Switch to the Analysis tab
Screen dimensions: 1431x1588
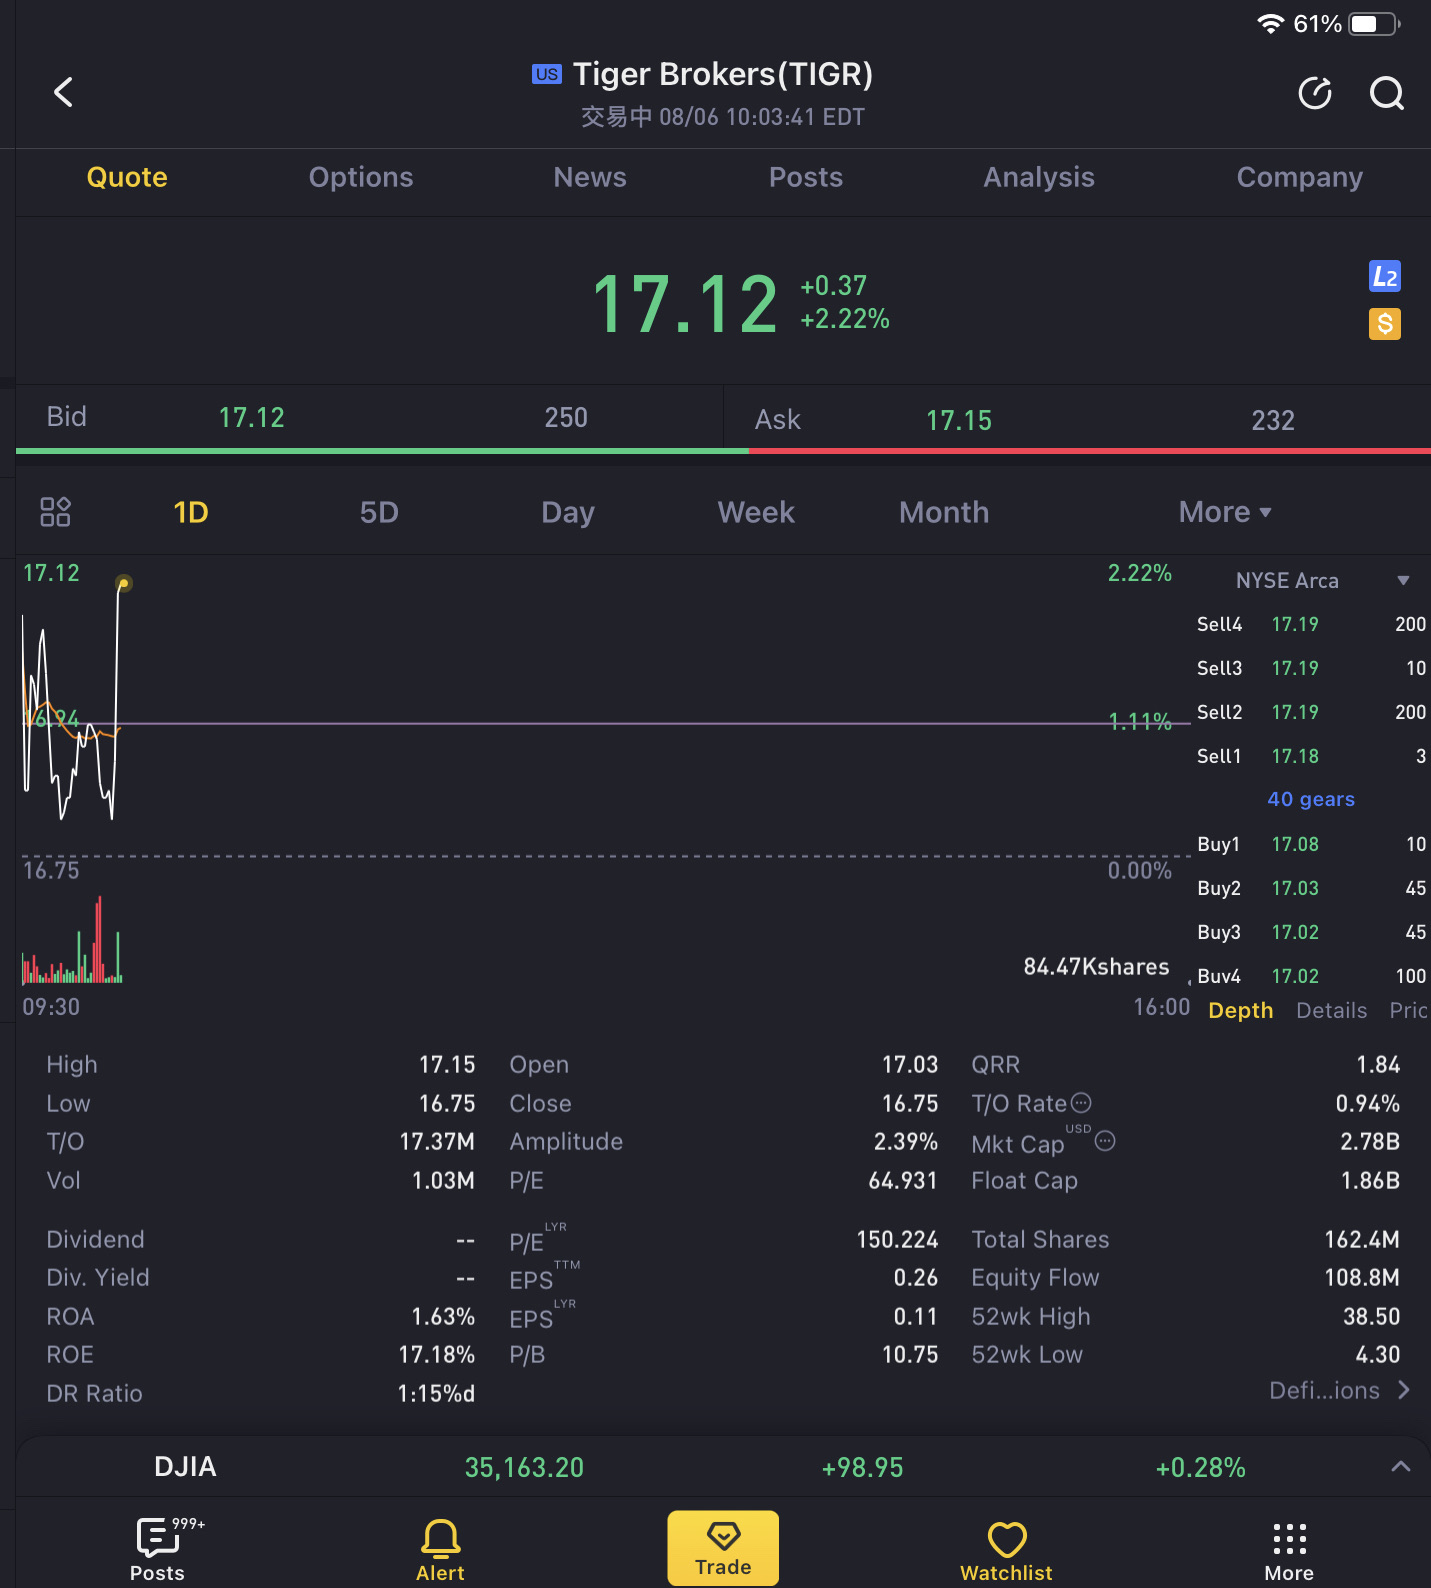[1039, 177]
